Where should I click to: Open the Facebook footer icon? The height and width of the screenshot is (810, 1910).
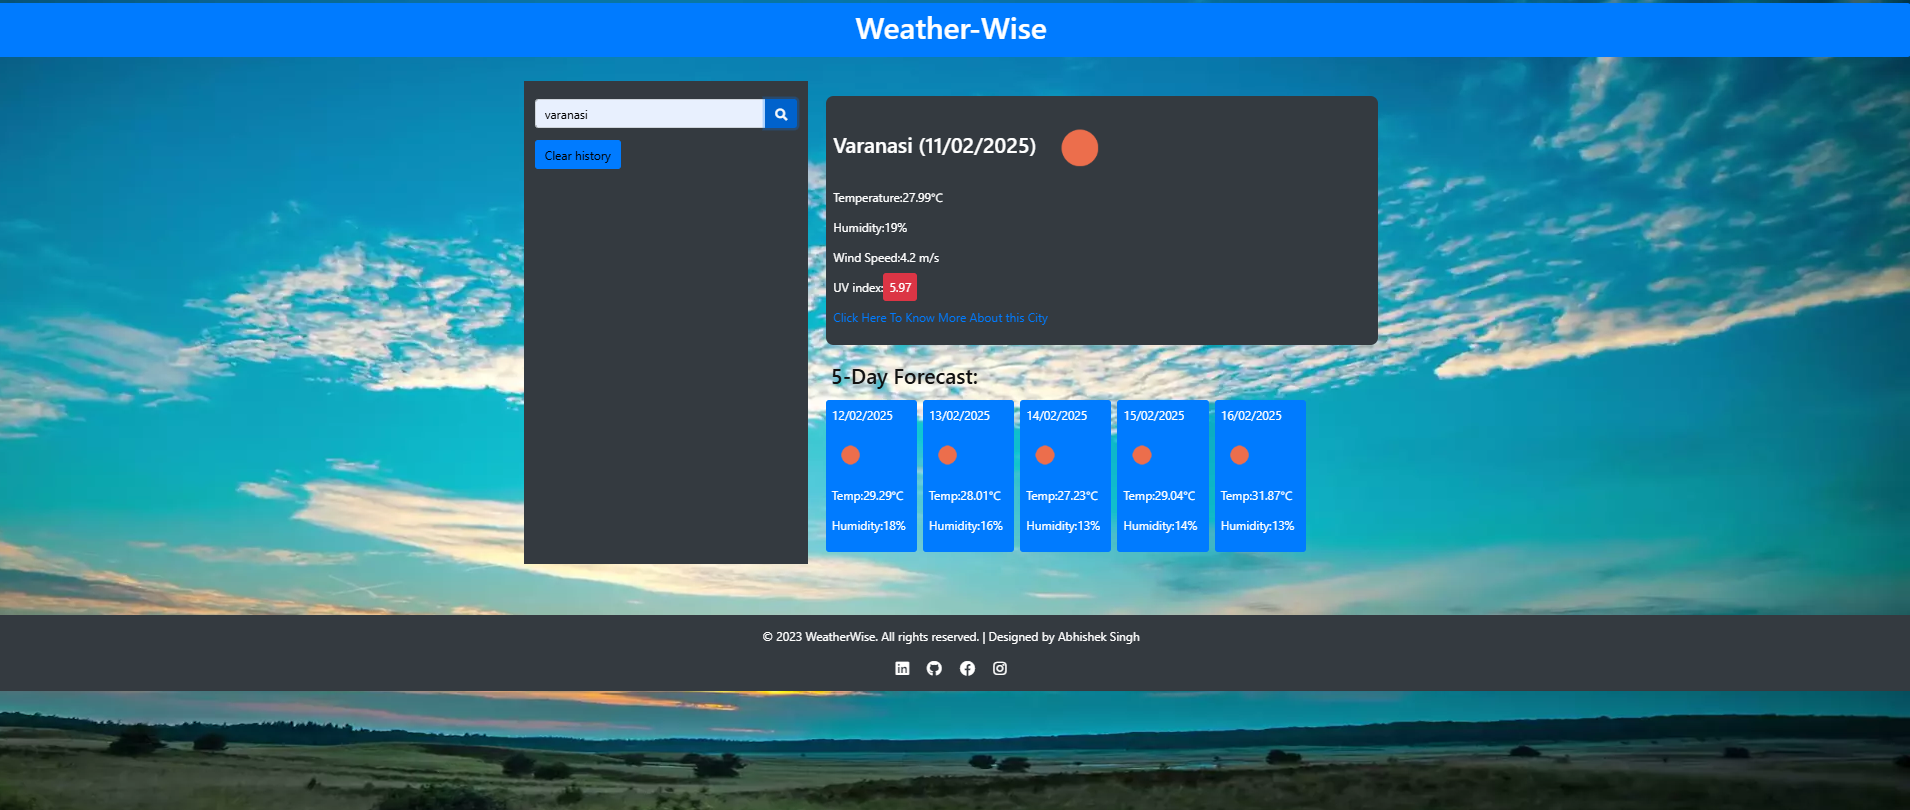(967, 668)
